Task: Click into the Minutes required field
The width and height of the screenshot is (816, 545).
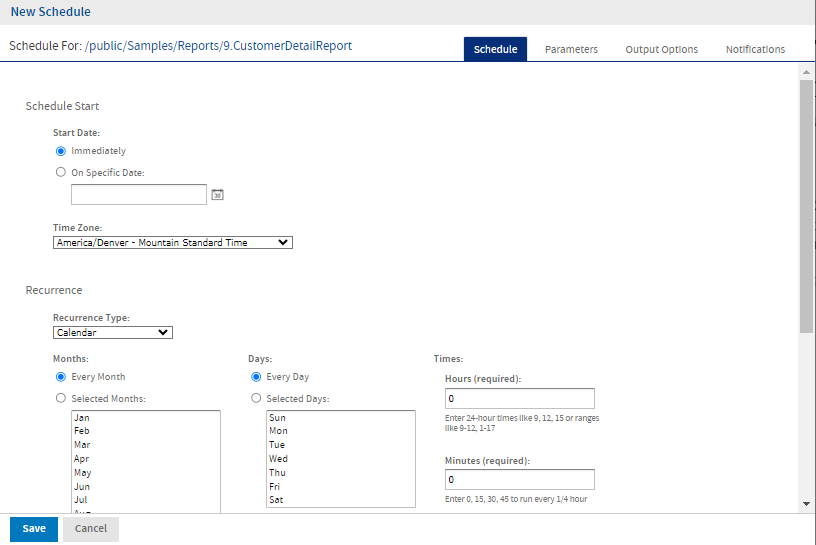Action: [519, 479]
